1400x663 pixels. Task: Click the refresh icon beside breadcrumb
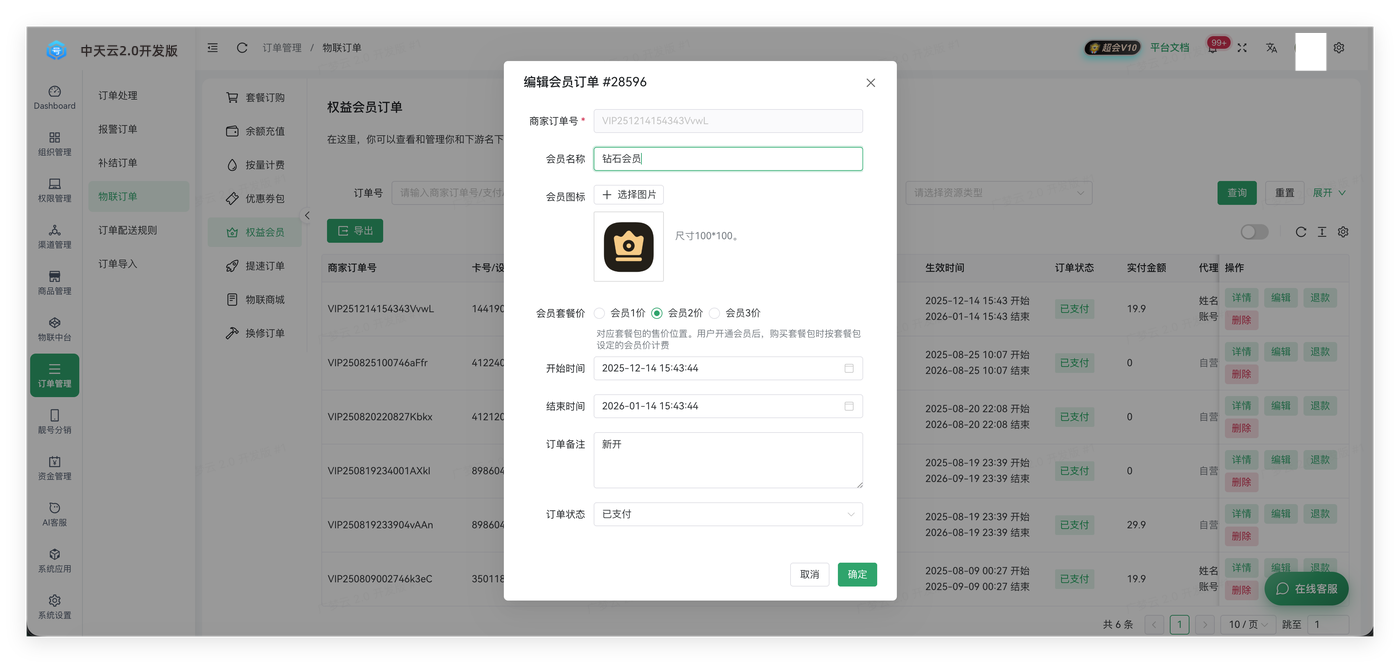(x=242, y=47)
